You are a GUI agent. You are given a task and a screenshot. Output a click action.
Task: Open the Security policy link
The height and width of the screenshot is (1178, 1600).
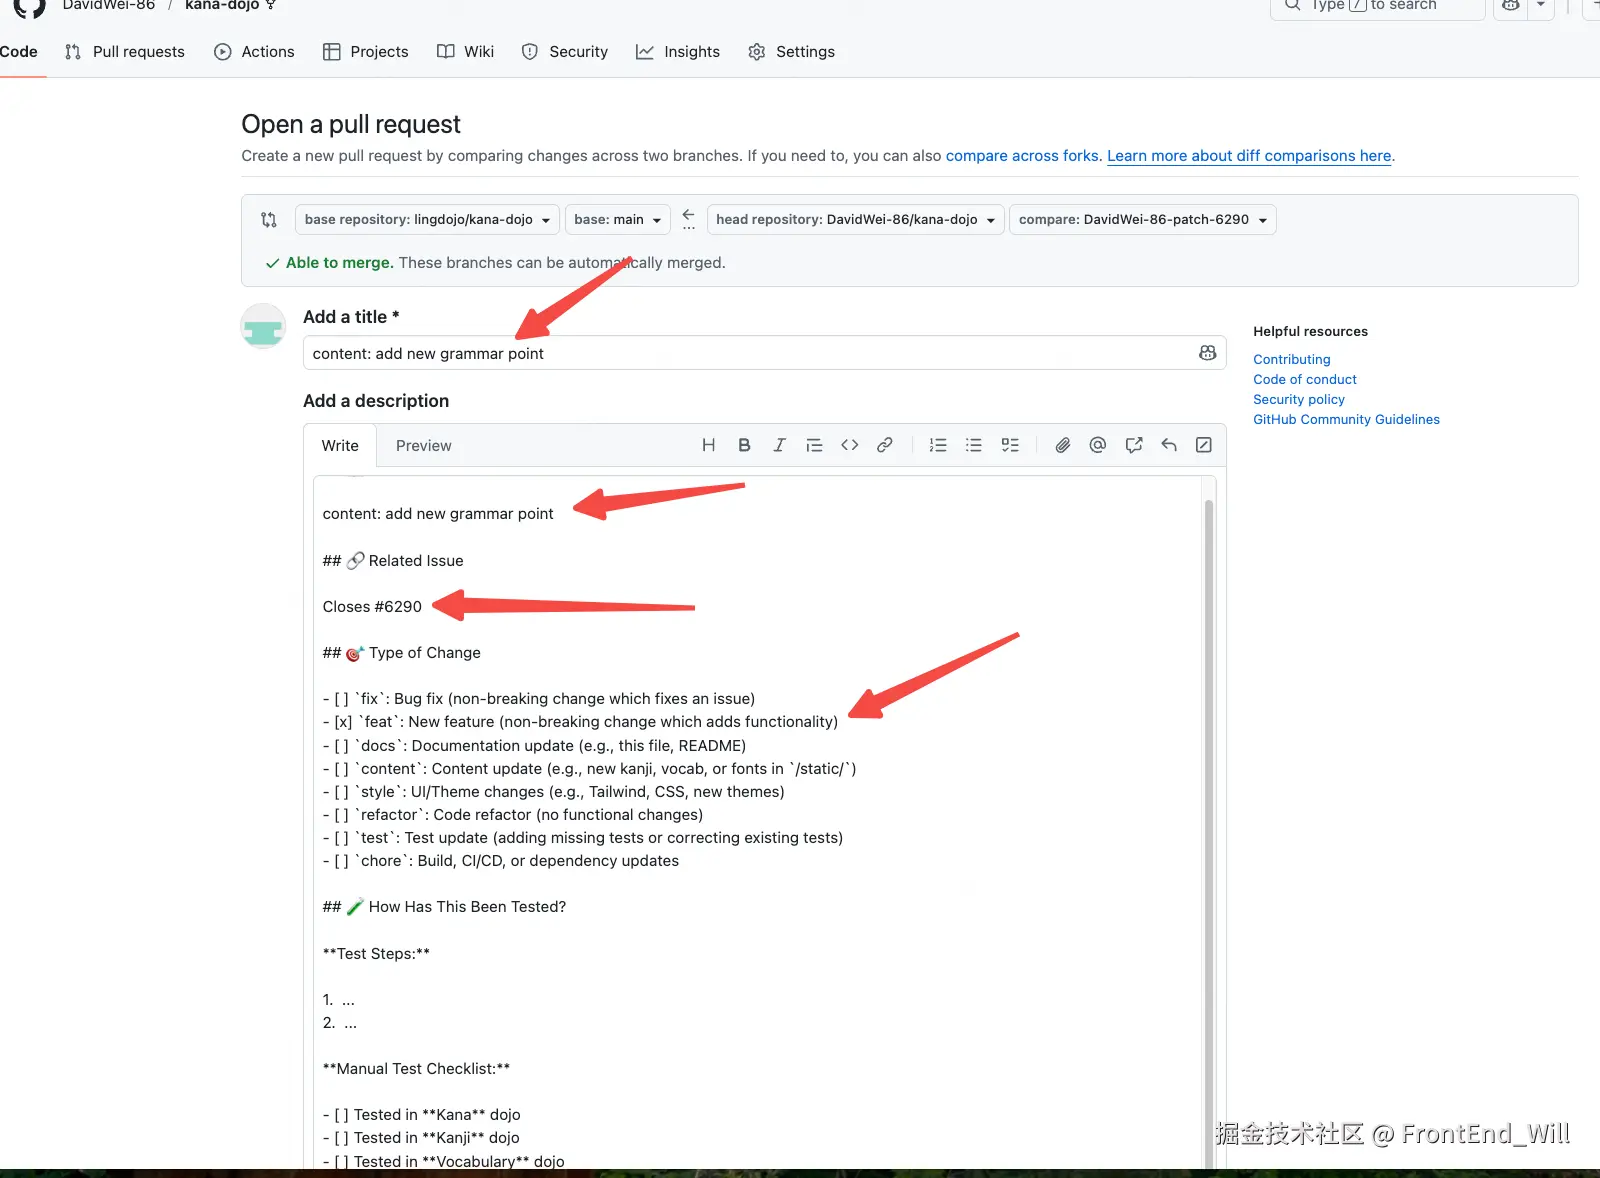tap(1299, 400)
